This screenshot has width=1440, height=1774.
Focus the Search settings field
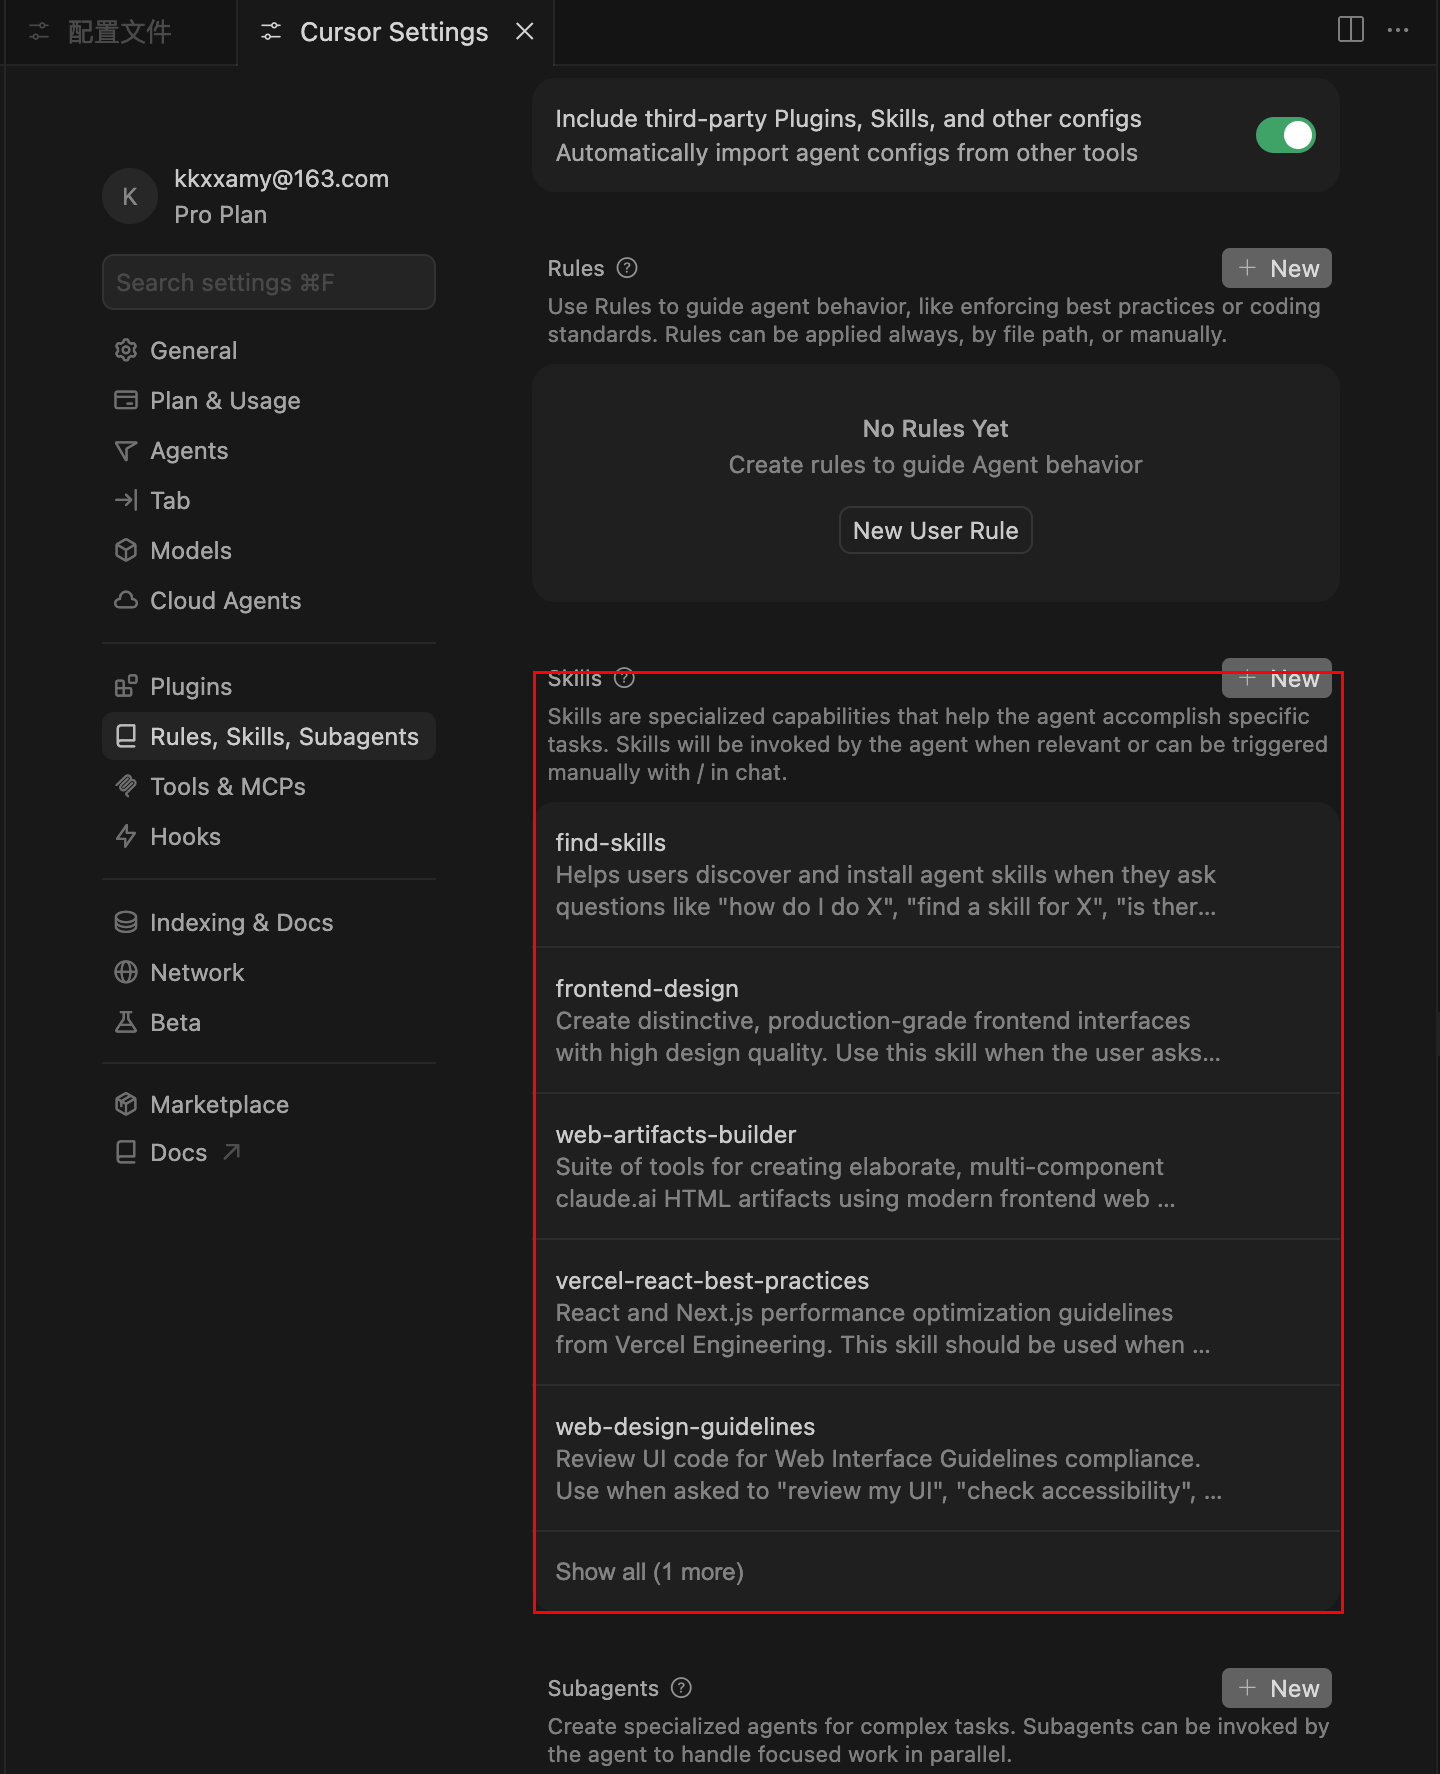[269, 282]
